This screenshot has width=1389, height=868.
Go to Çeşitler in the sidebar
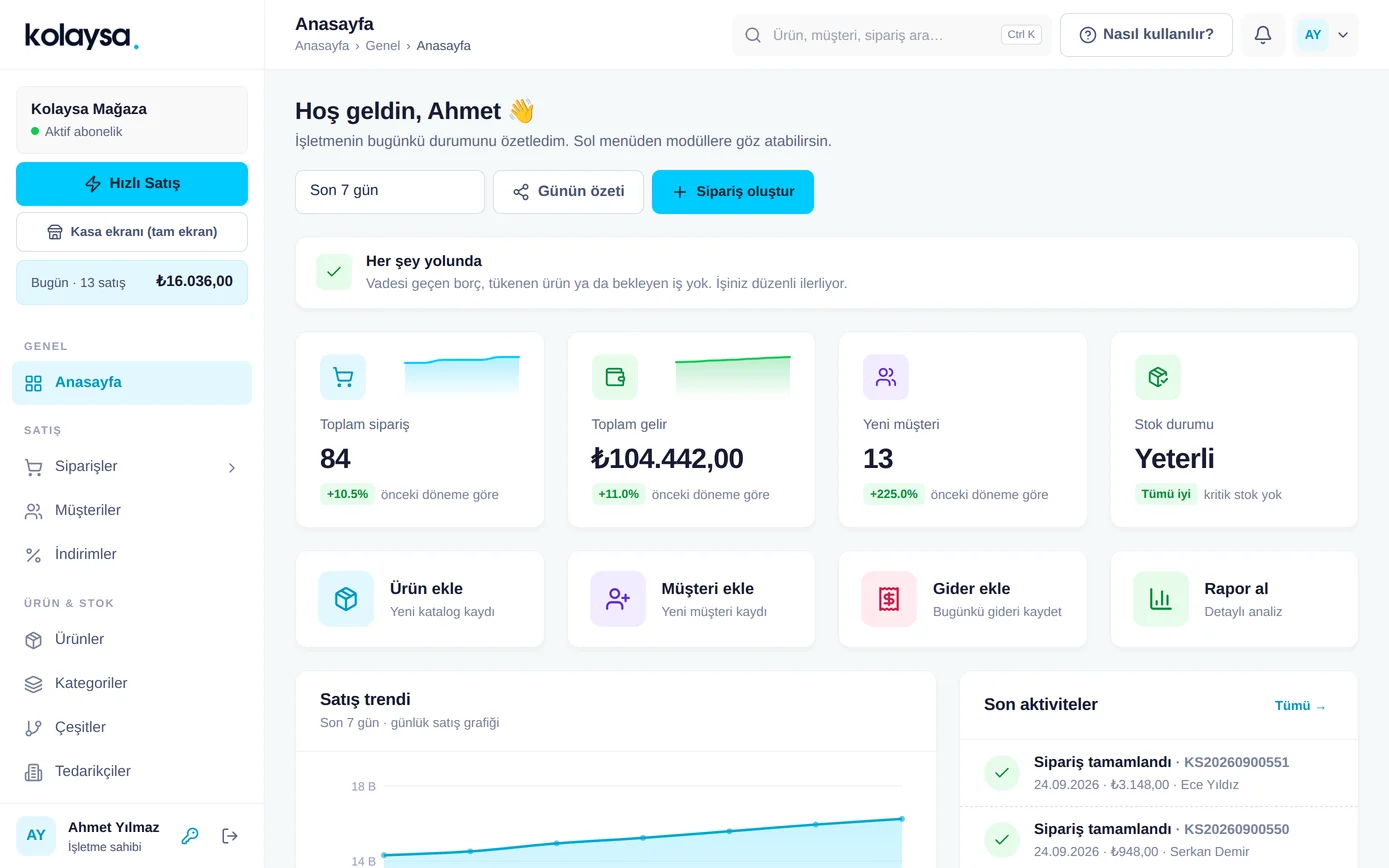click(x=132, y=728)
